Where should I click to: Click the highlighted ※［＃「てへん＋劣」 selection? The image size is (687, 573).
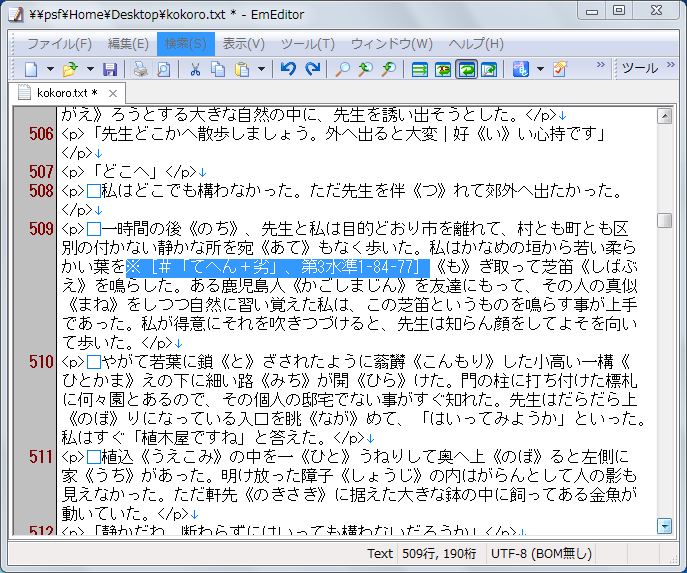[x=278, y=267]
